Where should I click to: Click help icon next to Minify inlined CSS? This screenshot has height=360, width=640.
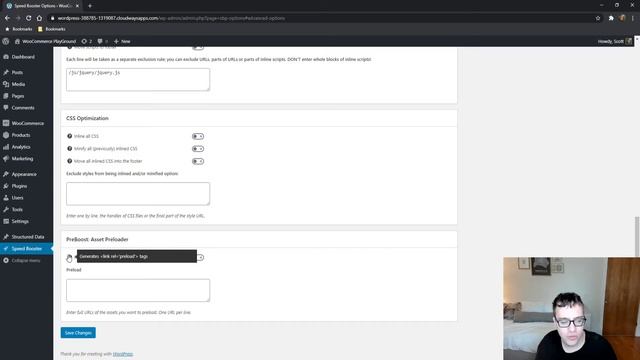[69, 149]
